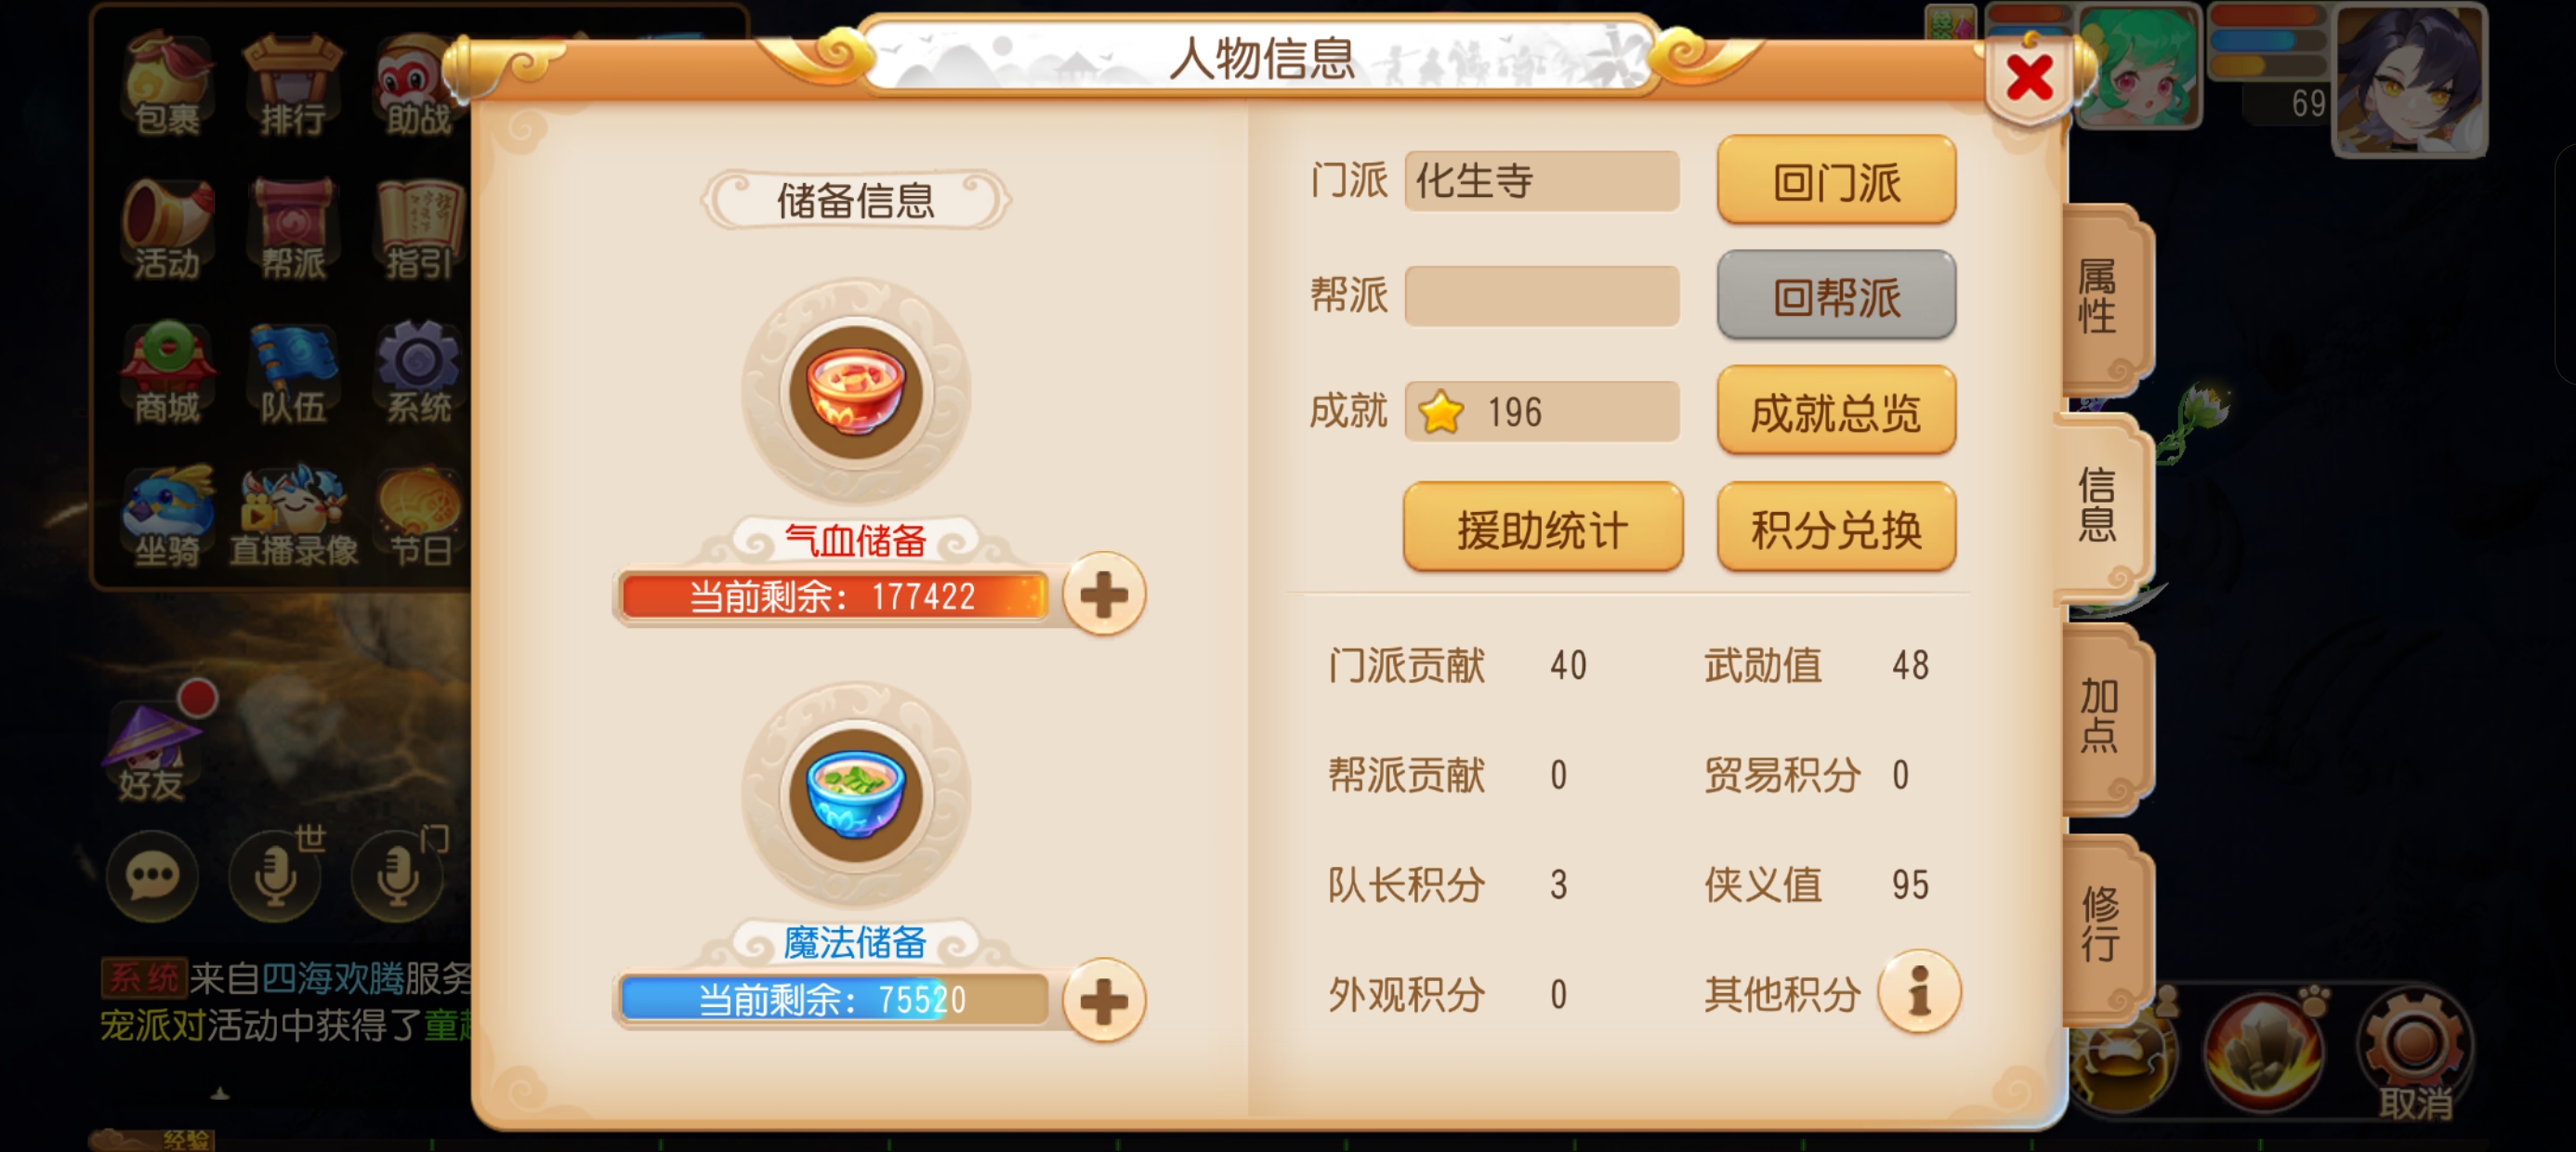Switch to the 属性 attributes tab
This screenshot has width=2576, height=1152.
[x=2098, y=297]
